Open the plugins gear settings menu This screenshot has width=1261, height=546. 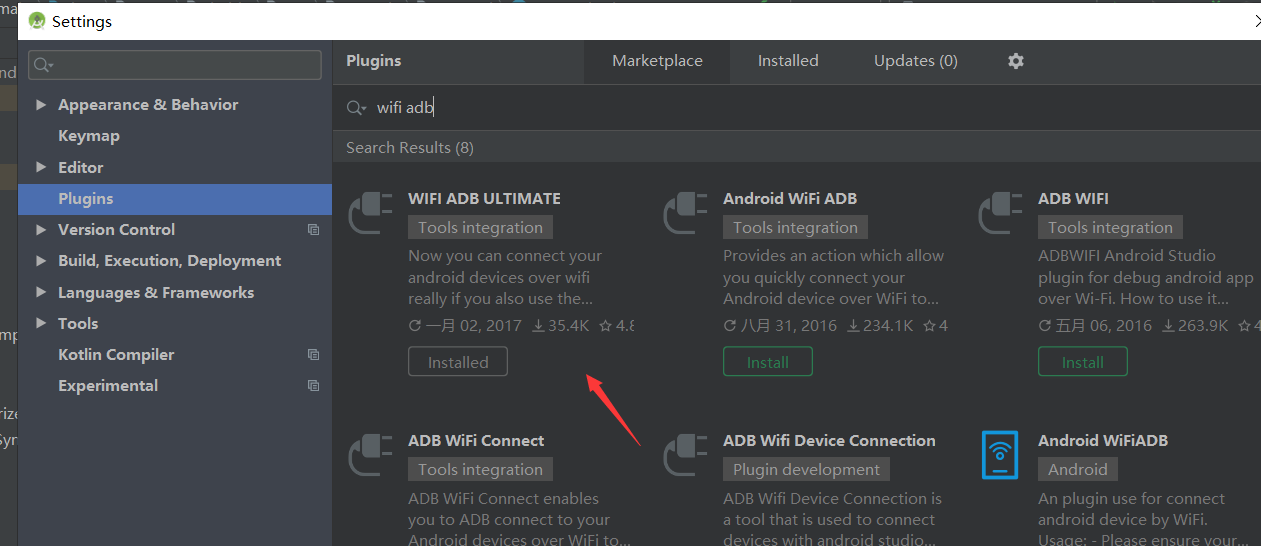[1016, 61]
